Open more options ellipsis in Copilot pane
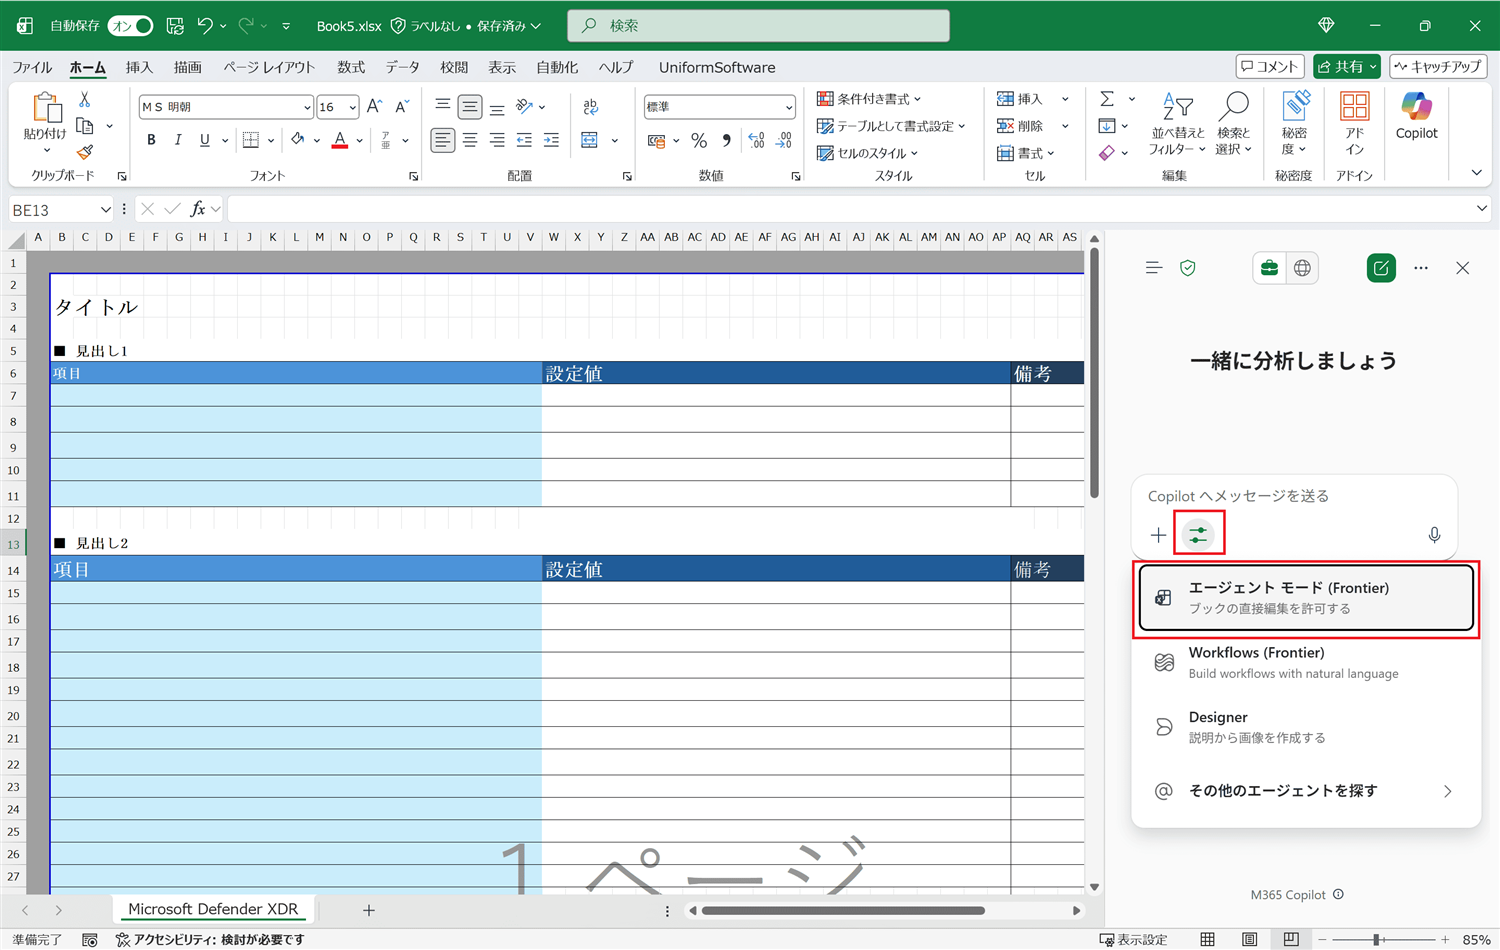Viewport: 1500px width, 950px height. coord(1421,268)
